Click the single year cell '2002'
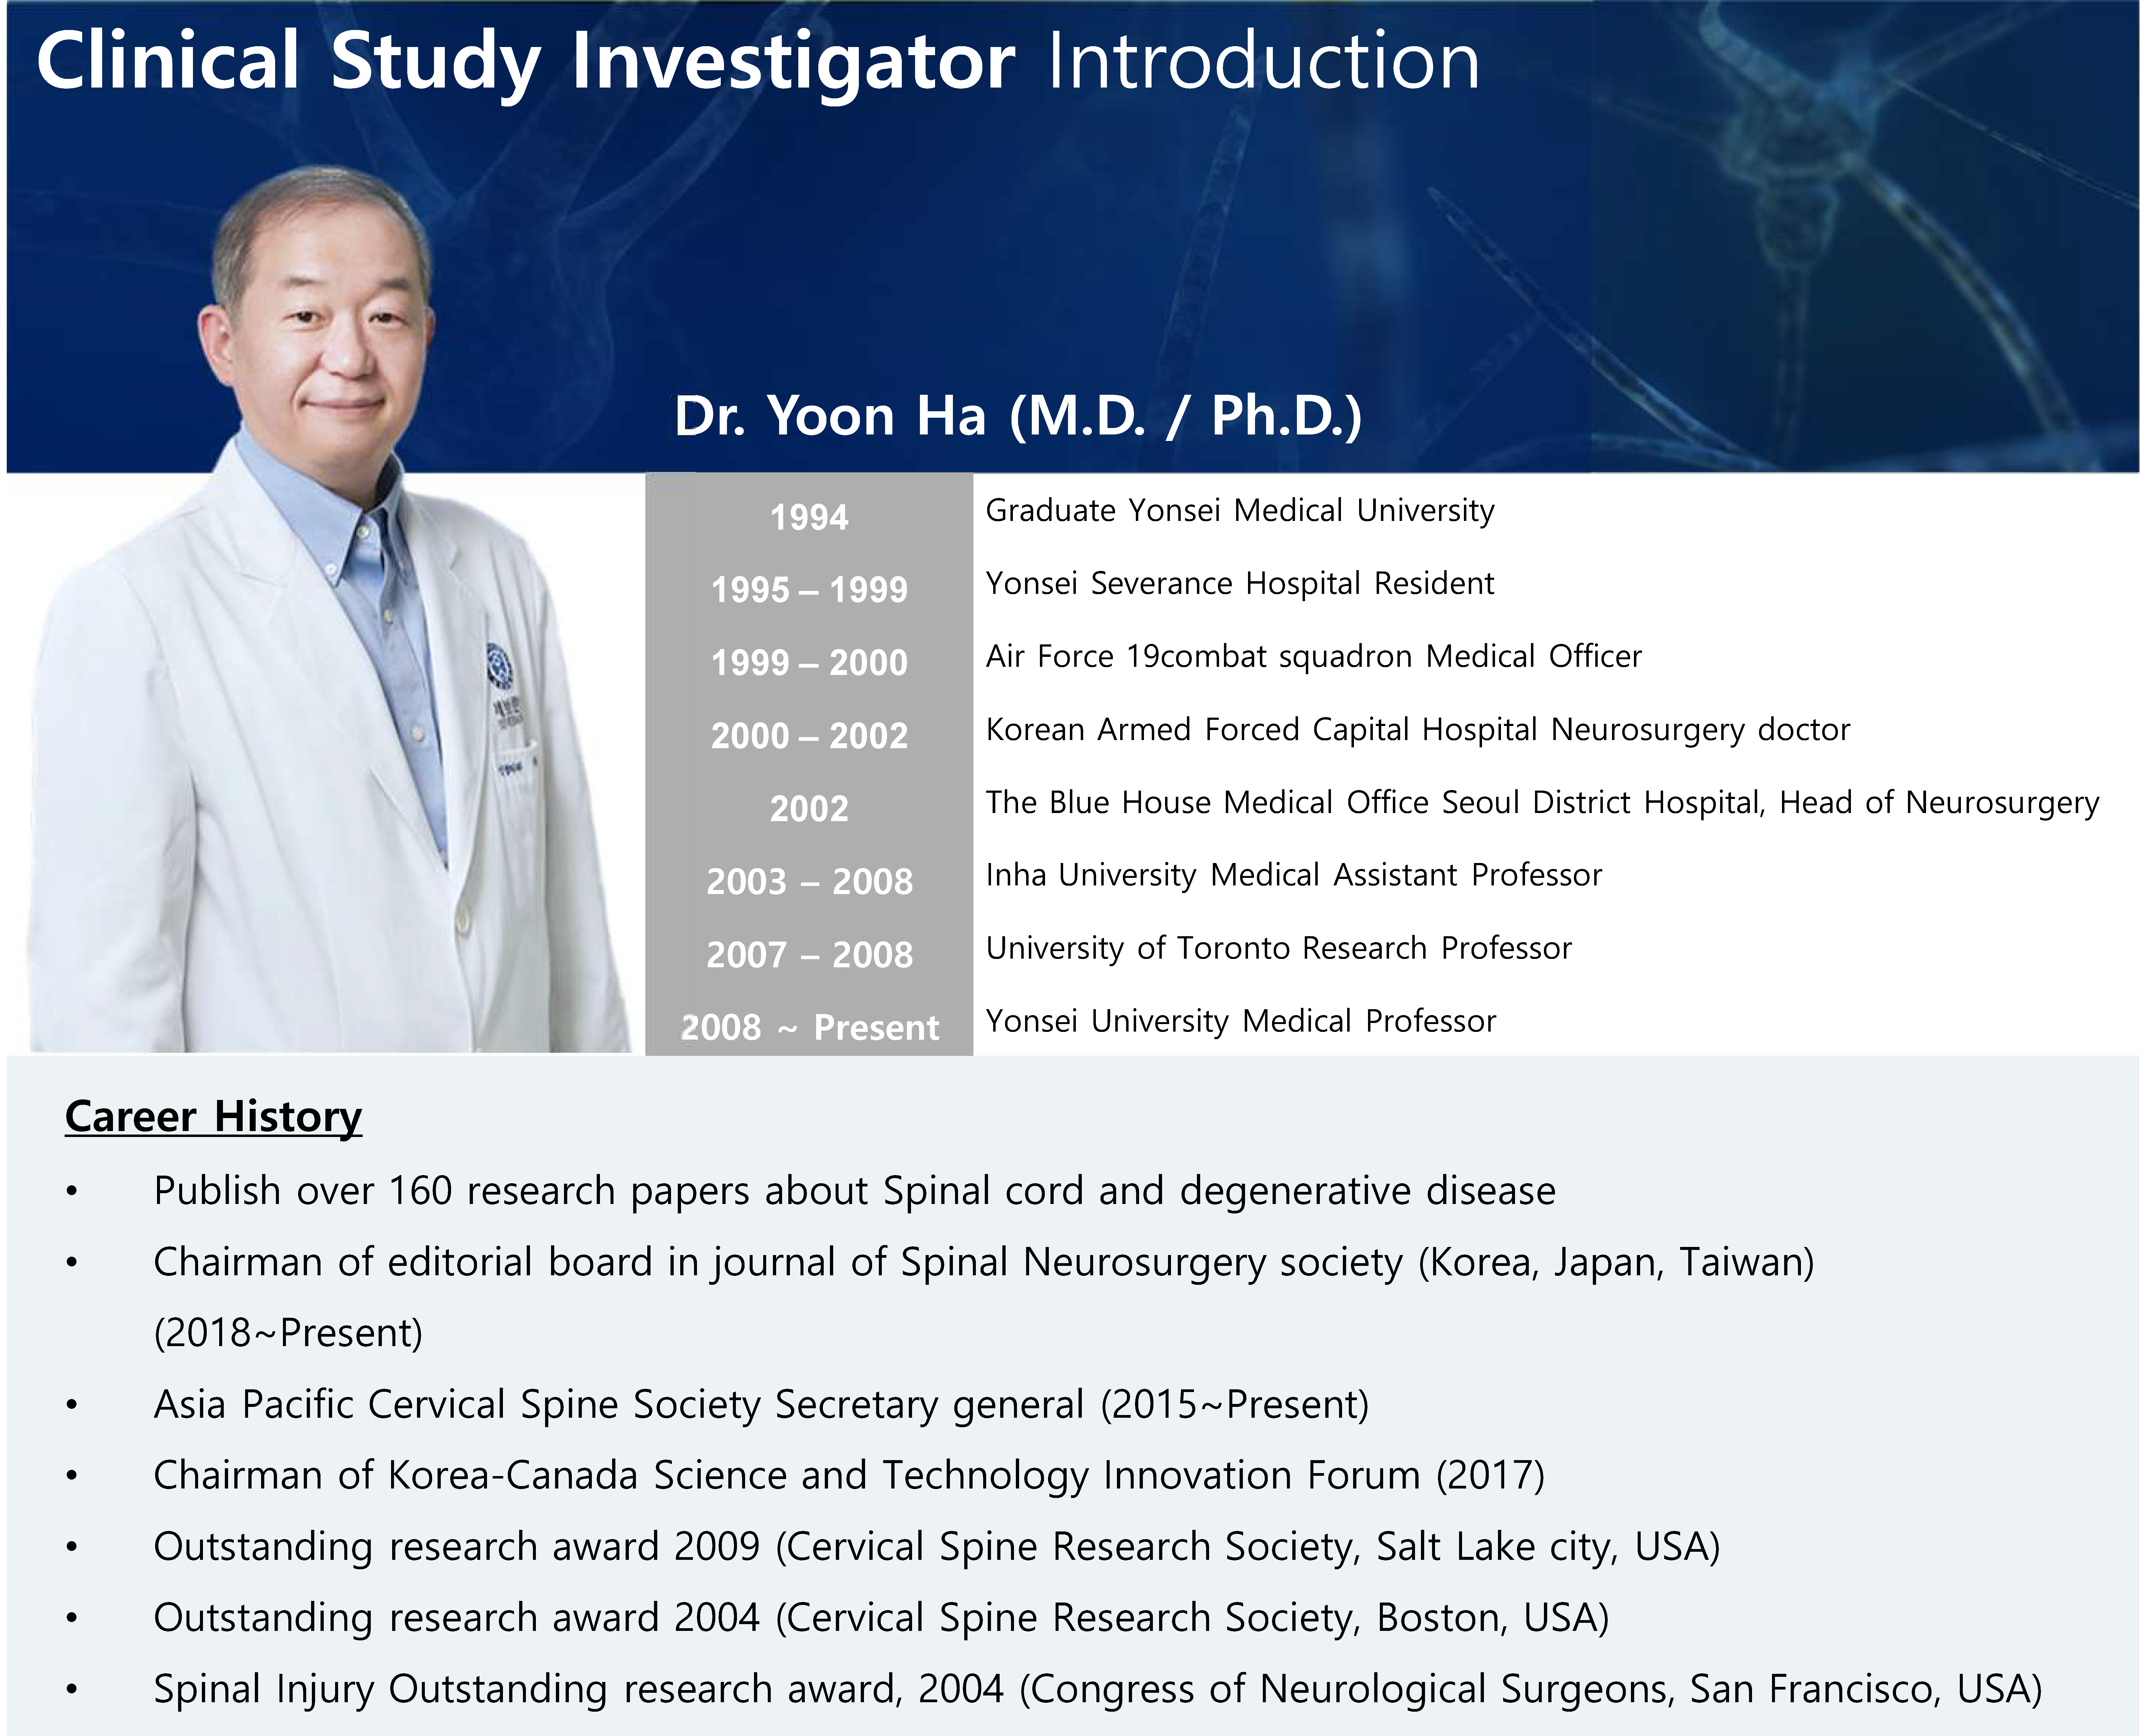The width and height of the screenshot is (2149, 1736). (809, 809)
